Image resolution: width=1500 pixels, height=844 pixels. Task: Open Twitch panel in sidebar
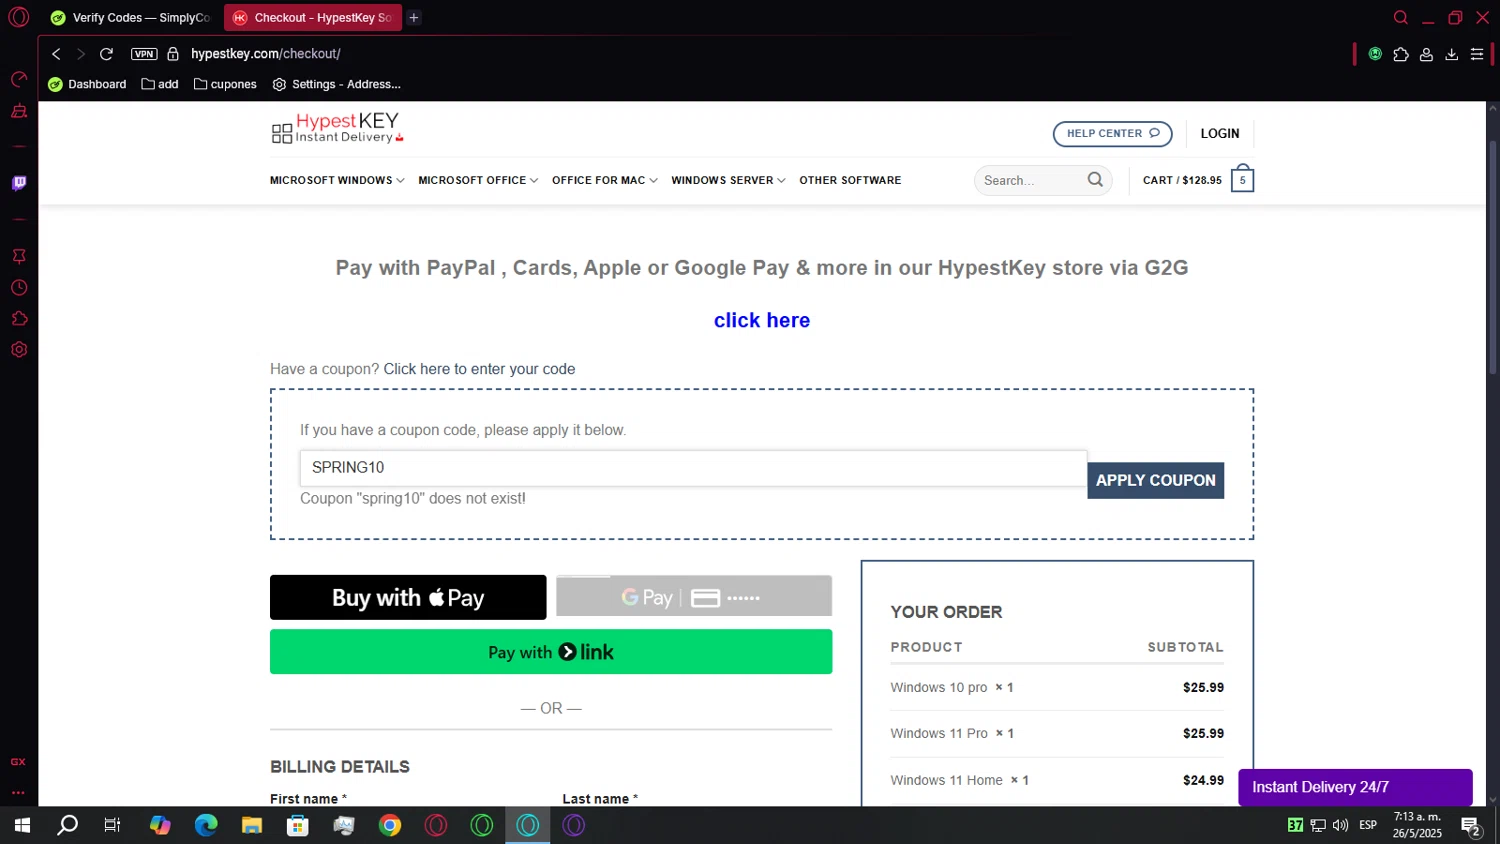pyautogui.click(x=19, y=183)
